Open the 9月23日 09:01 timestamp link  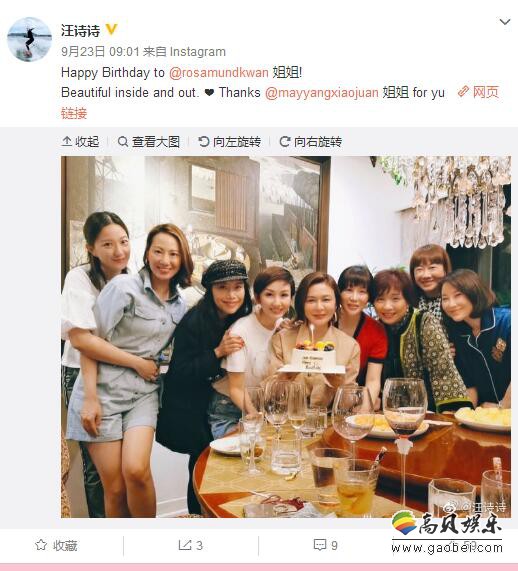(x=100, y=51)
